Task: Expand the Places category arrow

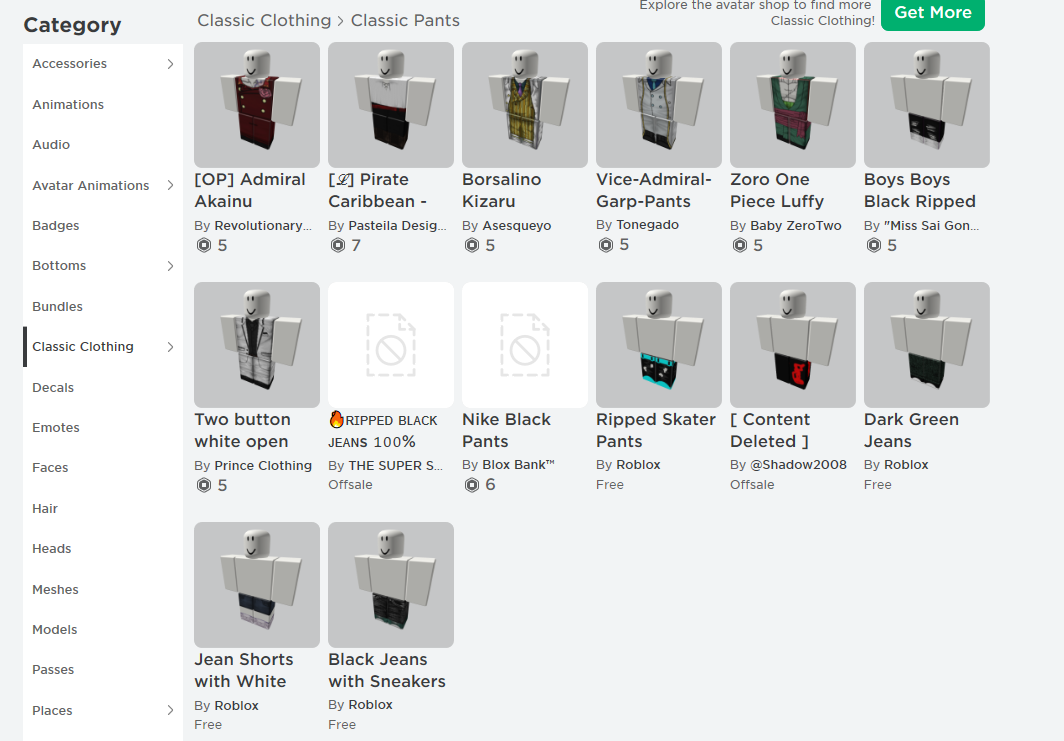Action: [170, 711]
